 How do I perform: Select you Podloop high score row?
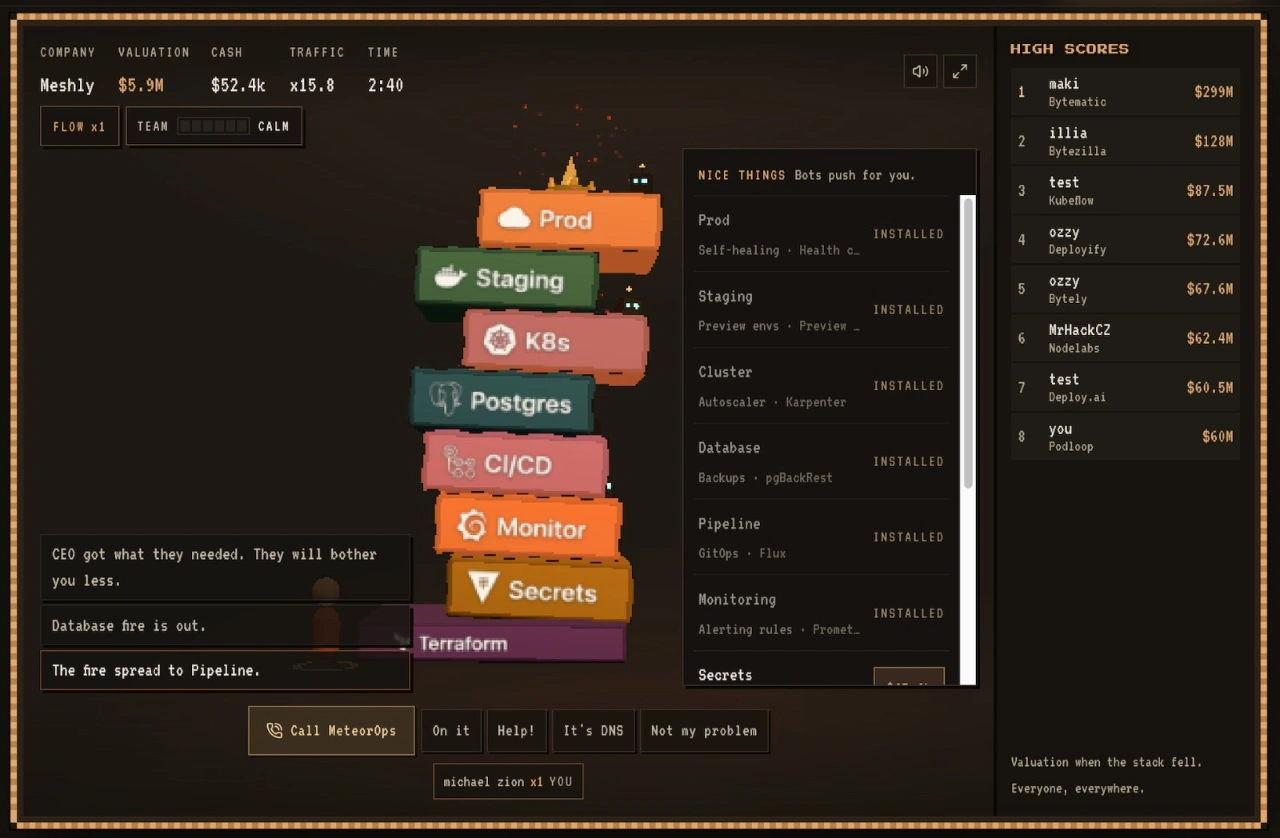tap(1125, 437)
